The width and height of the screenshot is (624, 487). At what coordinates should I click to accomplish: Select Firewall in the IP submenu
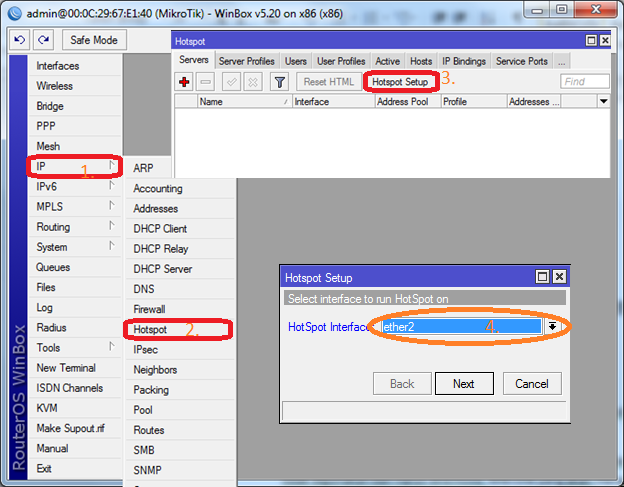tap(180, 309)
